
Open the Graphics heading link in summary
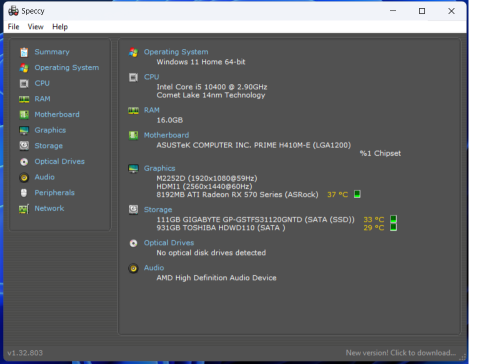click(x=159, y=168)
